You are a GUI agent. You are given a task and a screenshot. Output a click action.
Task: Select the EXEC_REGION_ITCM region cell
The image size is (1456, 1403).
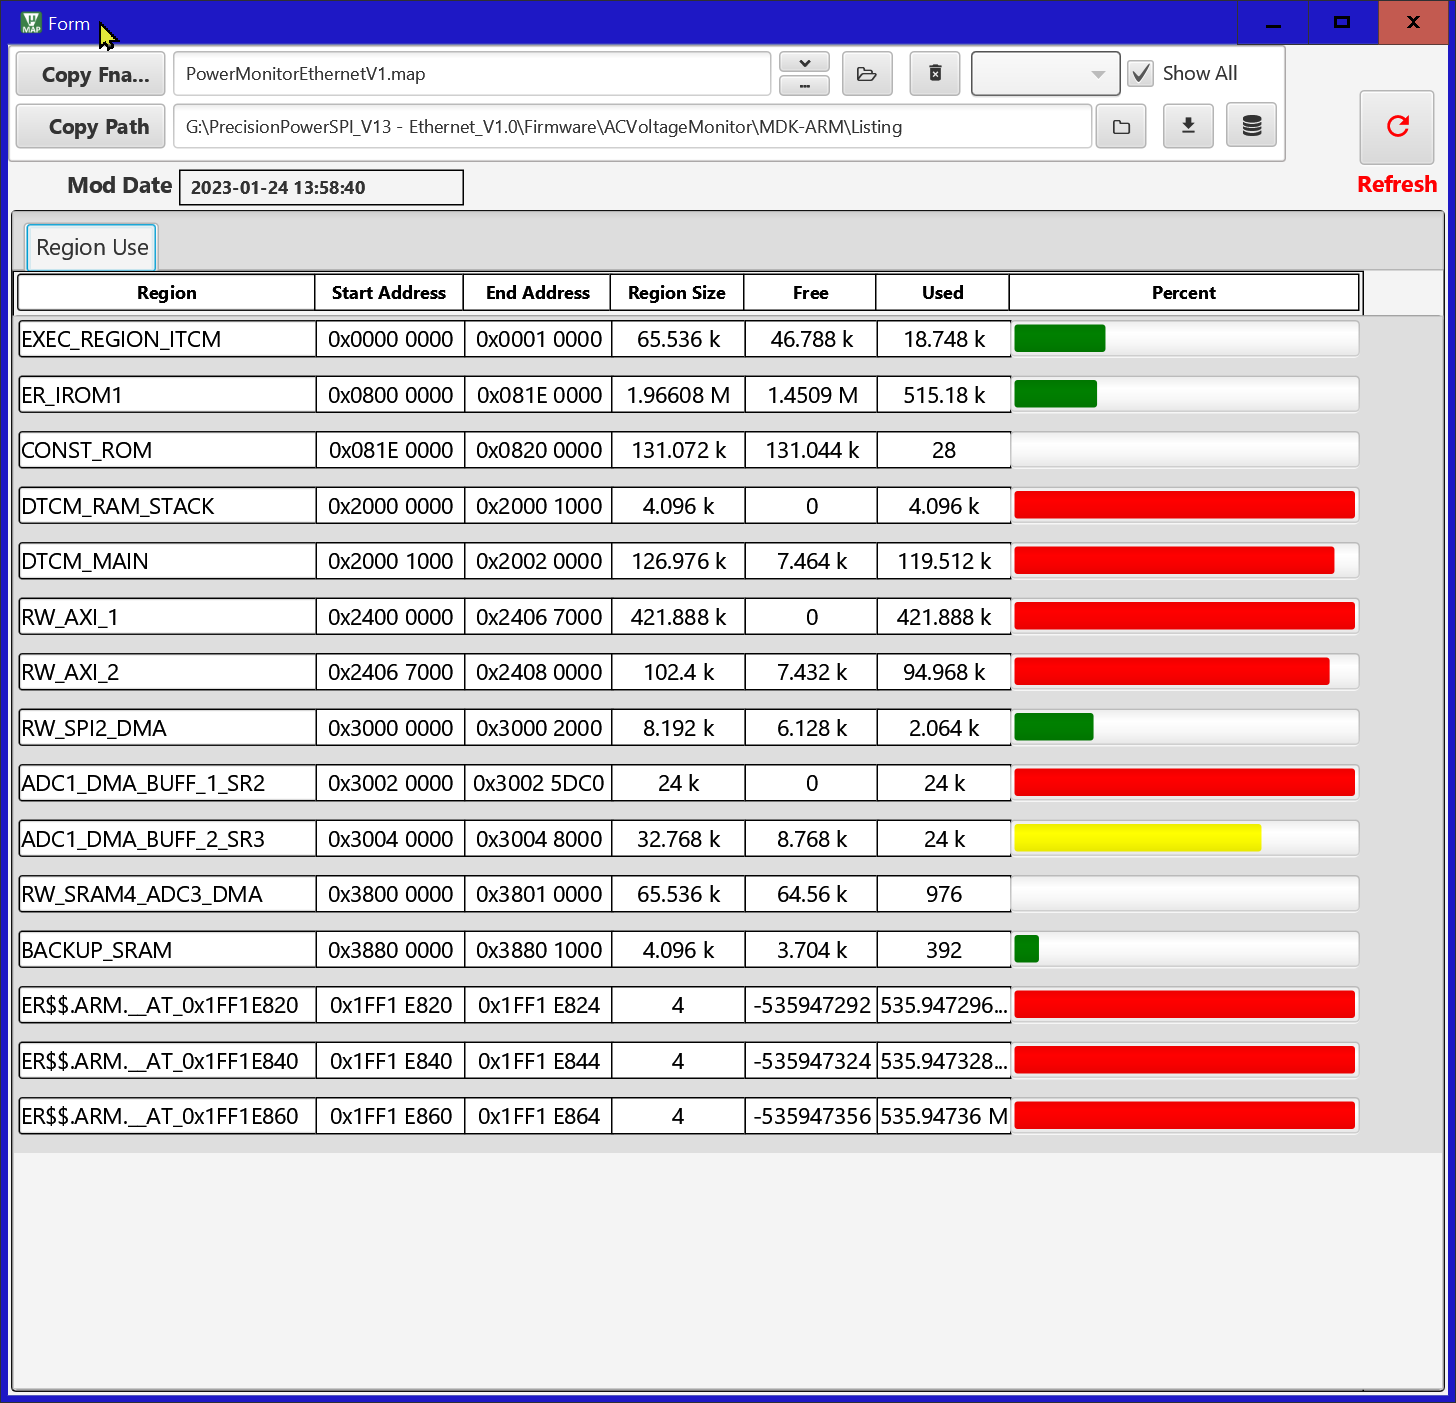(167, 339)
